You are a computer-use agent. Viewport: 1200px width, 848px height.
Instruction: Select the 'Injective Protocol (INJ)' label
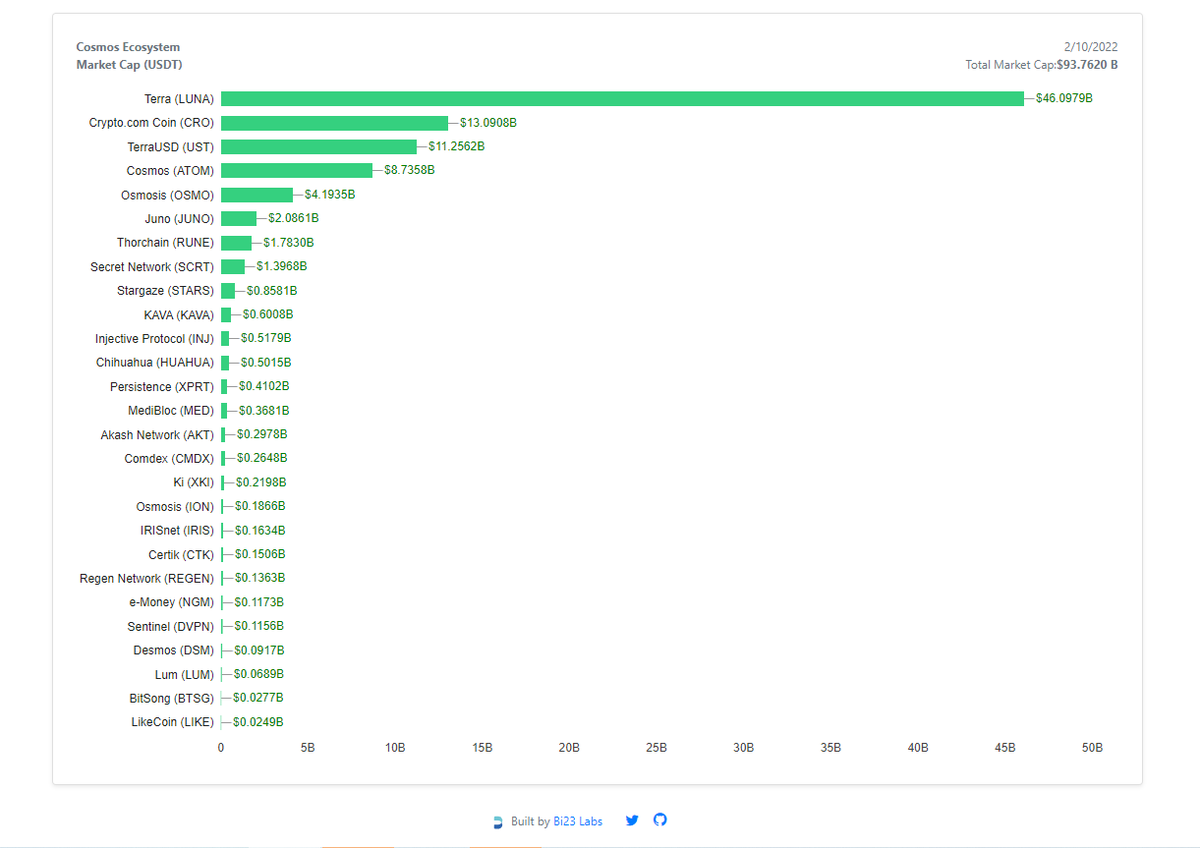point(154,339)
